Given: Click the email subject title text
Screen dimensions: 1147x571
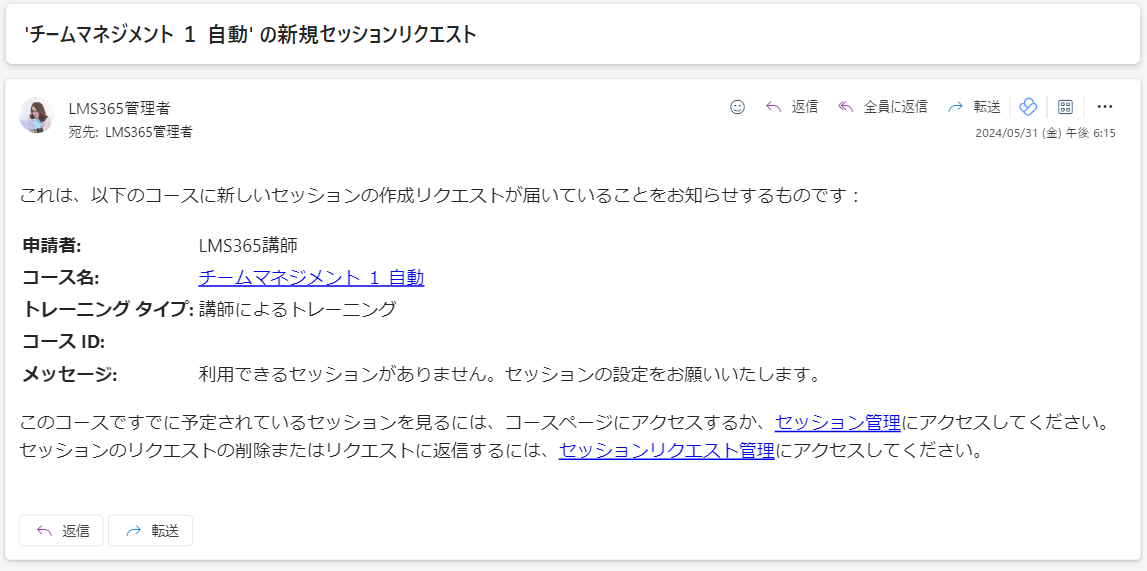Looking at the screenshot, I should point(250,34).
